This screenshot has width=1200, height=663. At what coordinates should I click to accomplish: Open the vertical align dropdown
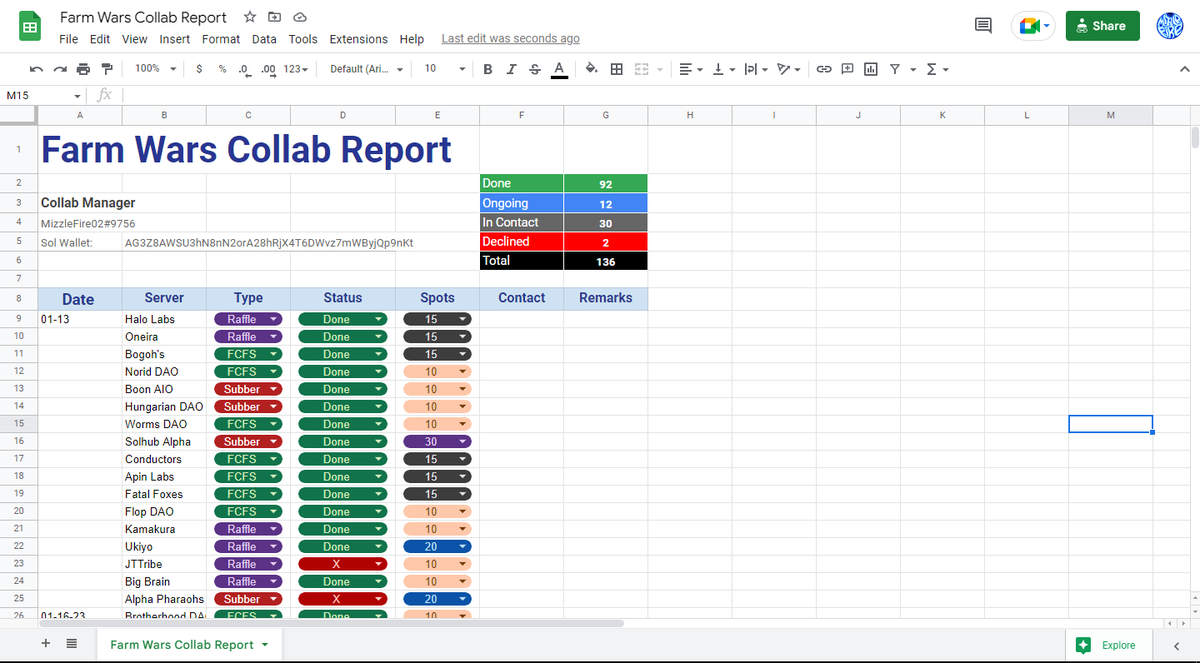pos(723,69)
